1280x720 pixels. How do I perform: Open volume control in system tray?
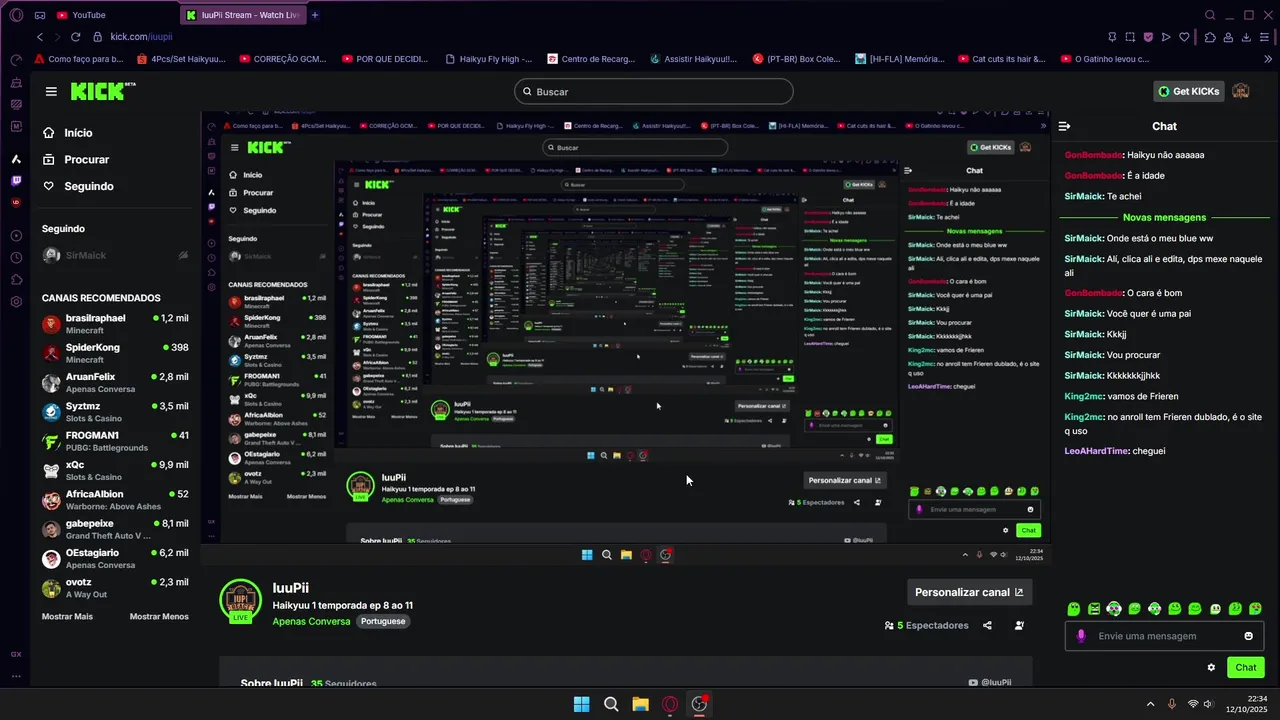coord(1208,704)
